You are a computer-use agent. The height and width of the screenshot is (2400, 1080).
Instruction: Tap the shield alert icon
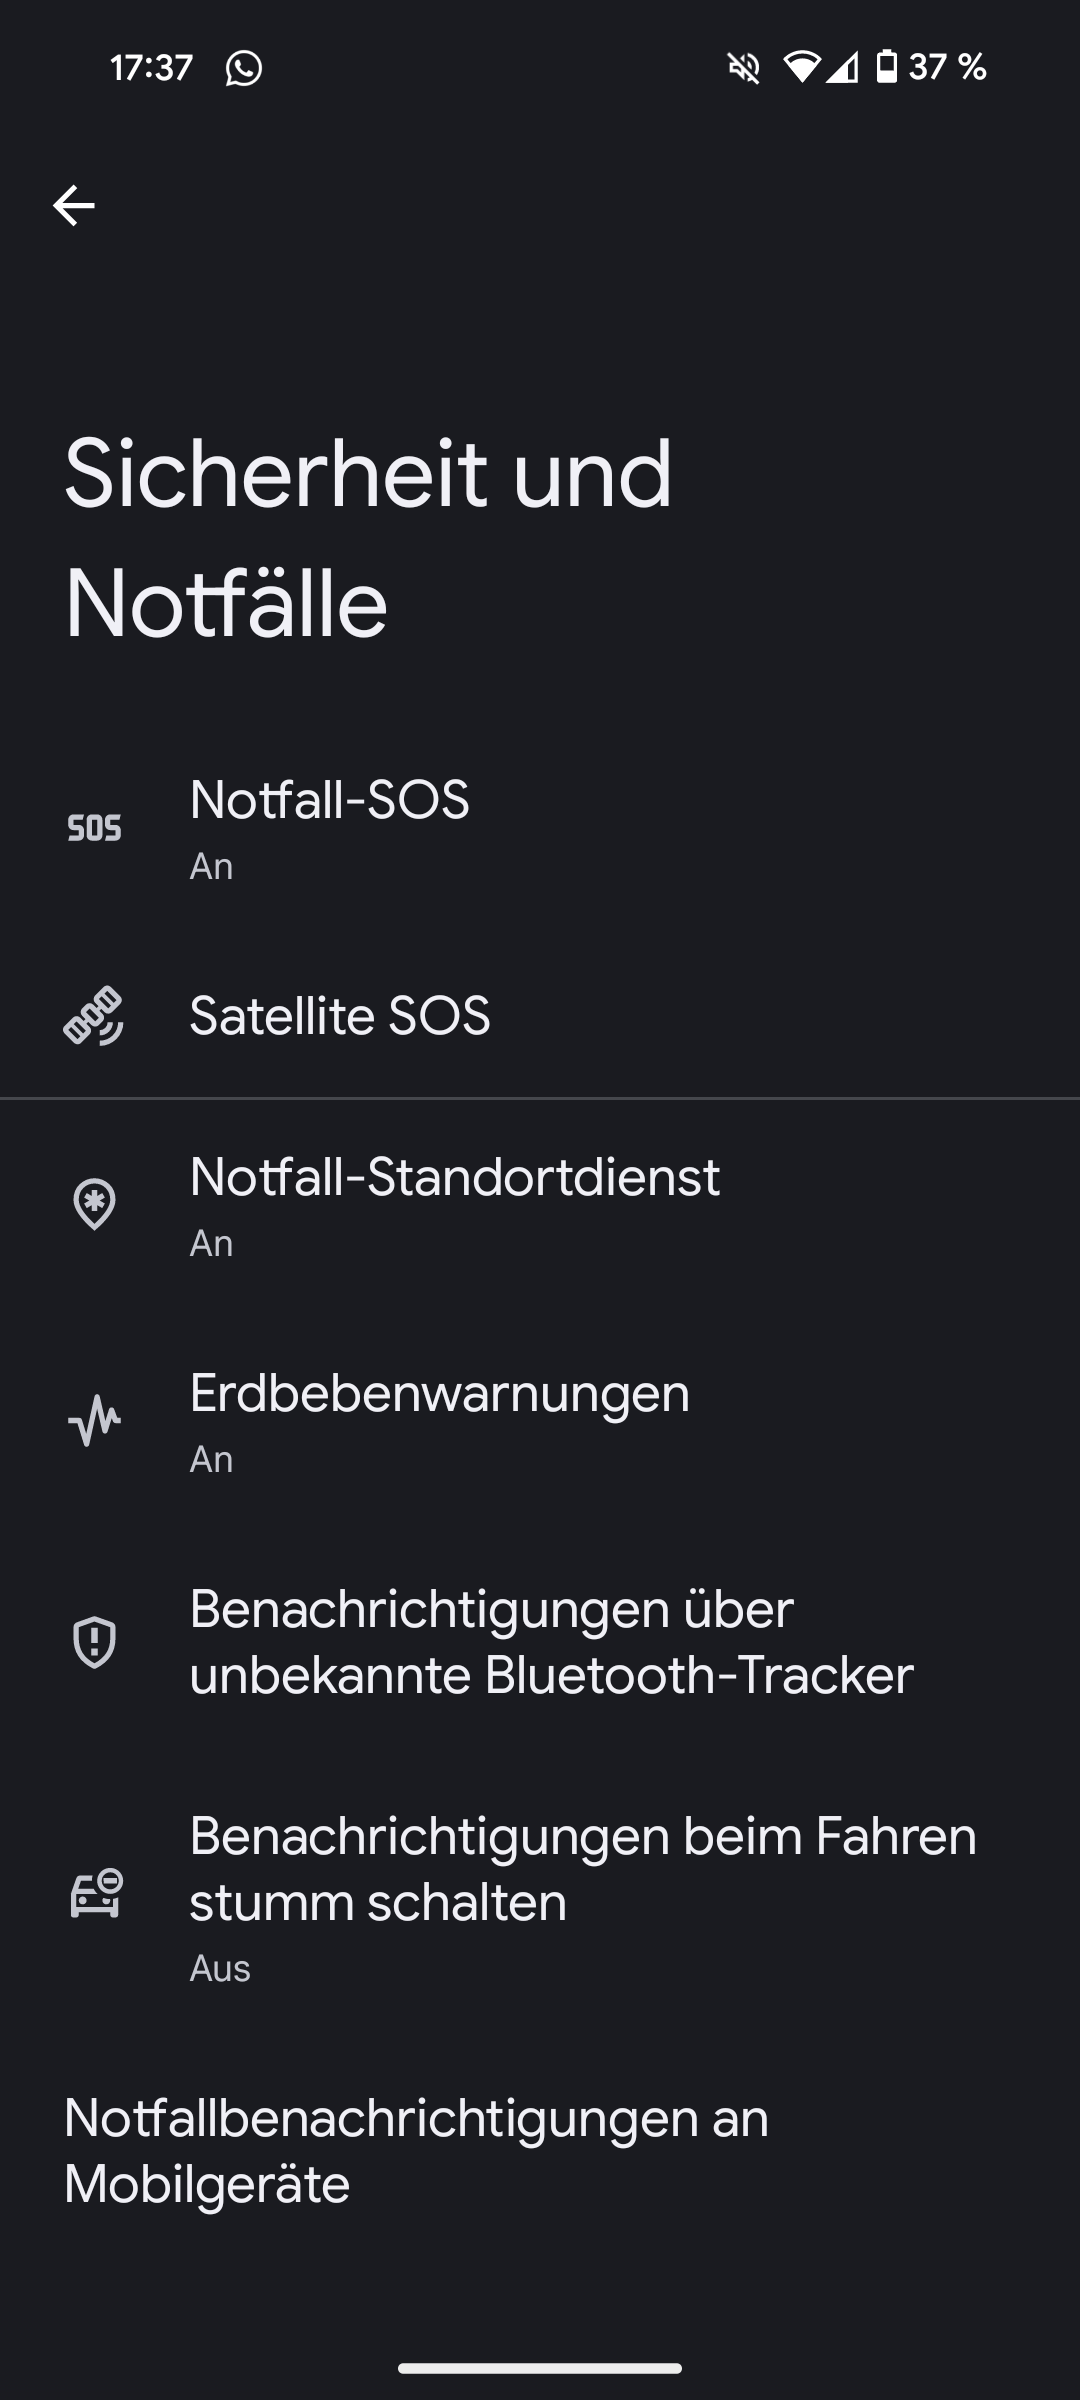pyautogui.click(x=94, y=1642)
